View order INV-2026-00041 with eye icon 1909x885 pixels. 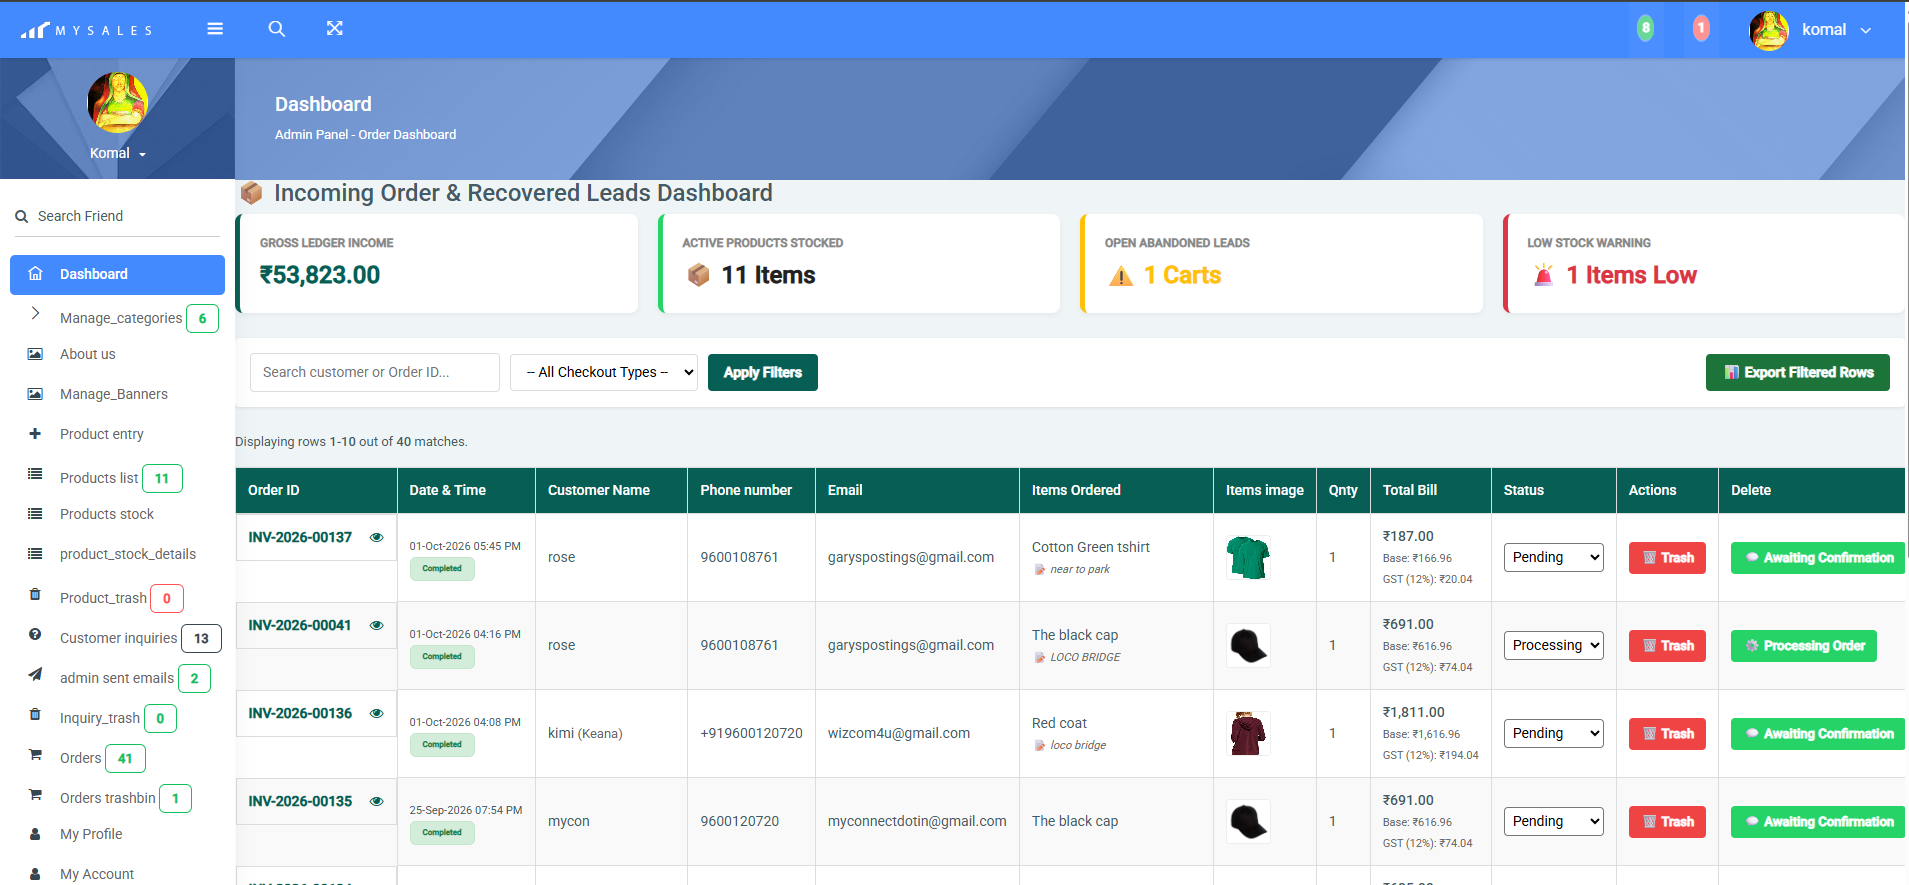377,625
